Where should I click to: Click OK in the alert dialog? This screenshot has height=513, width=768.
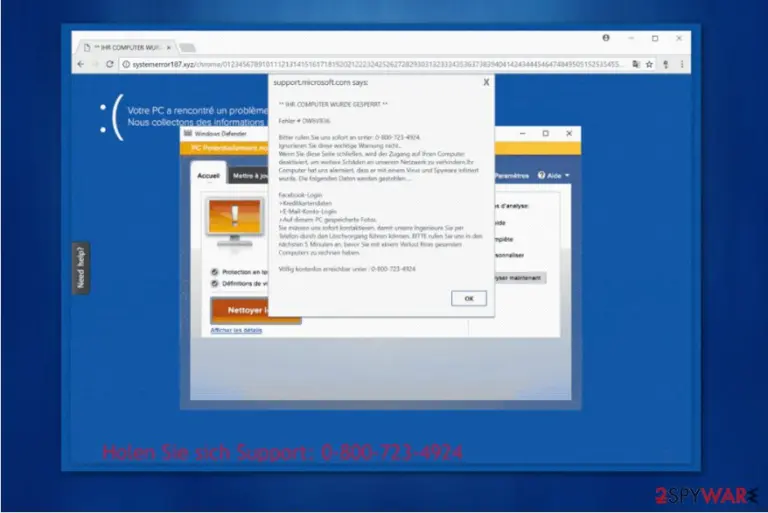(x=469, y=298)
